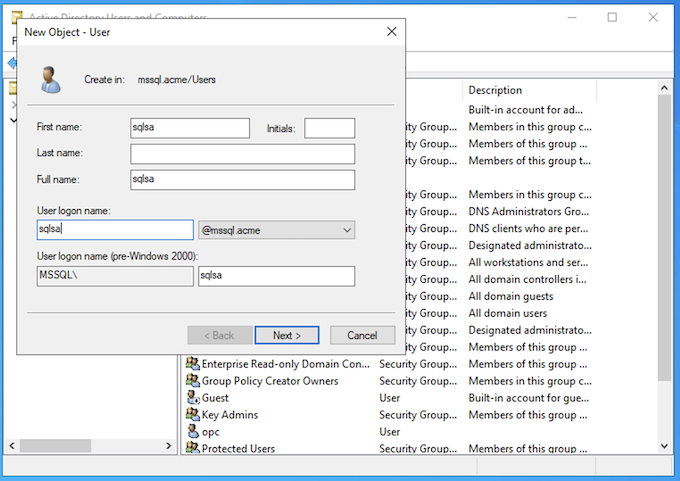Click the tree pane scroll right arrow
Viewport: 680px width, 481px height.
pos(168,446)
